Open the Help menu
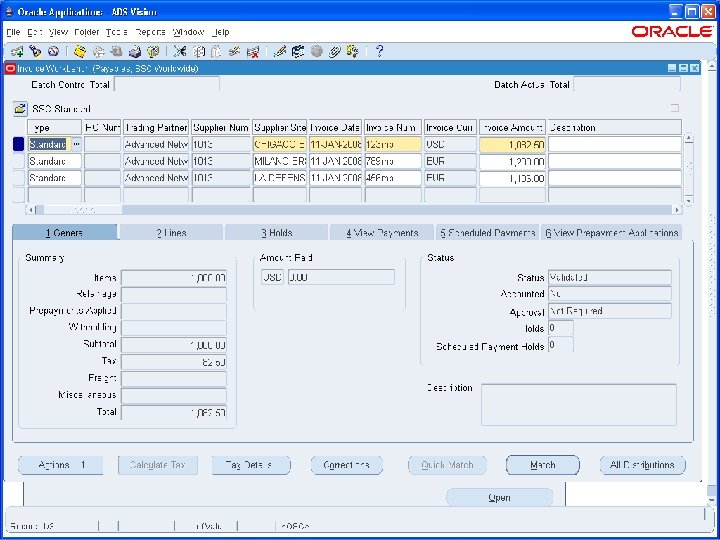The height and width of the screenshot is (540, 720). pyautogui.click(x=221, y=32)
